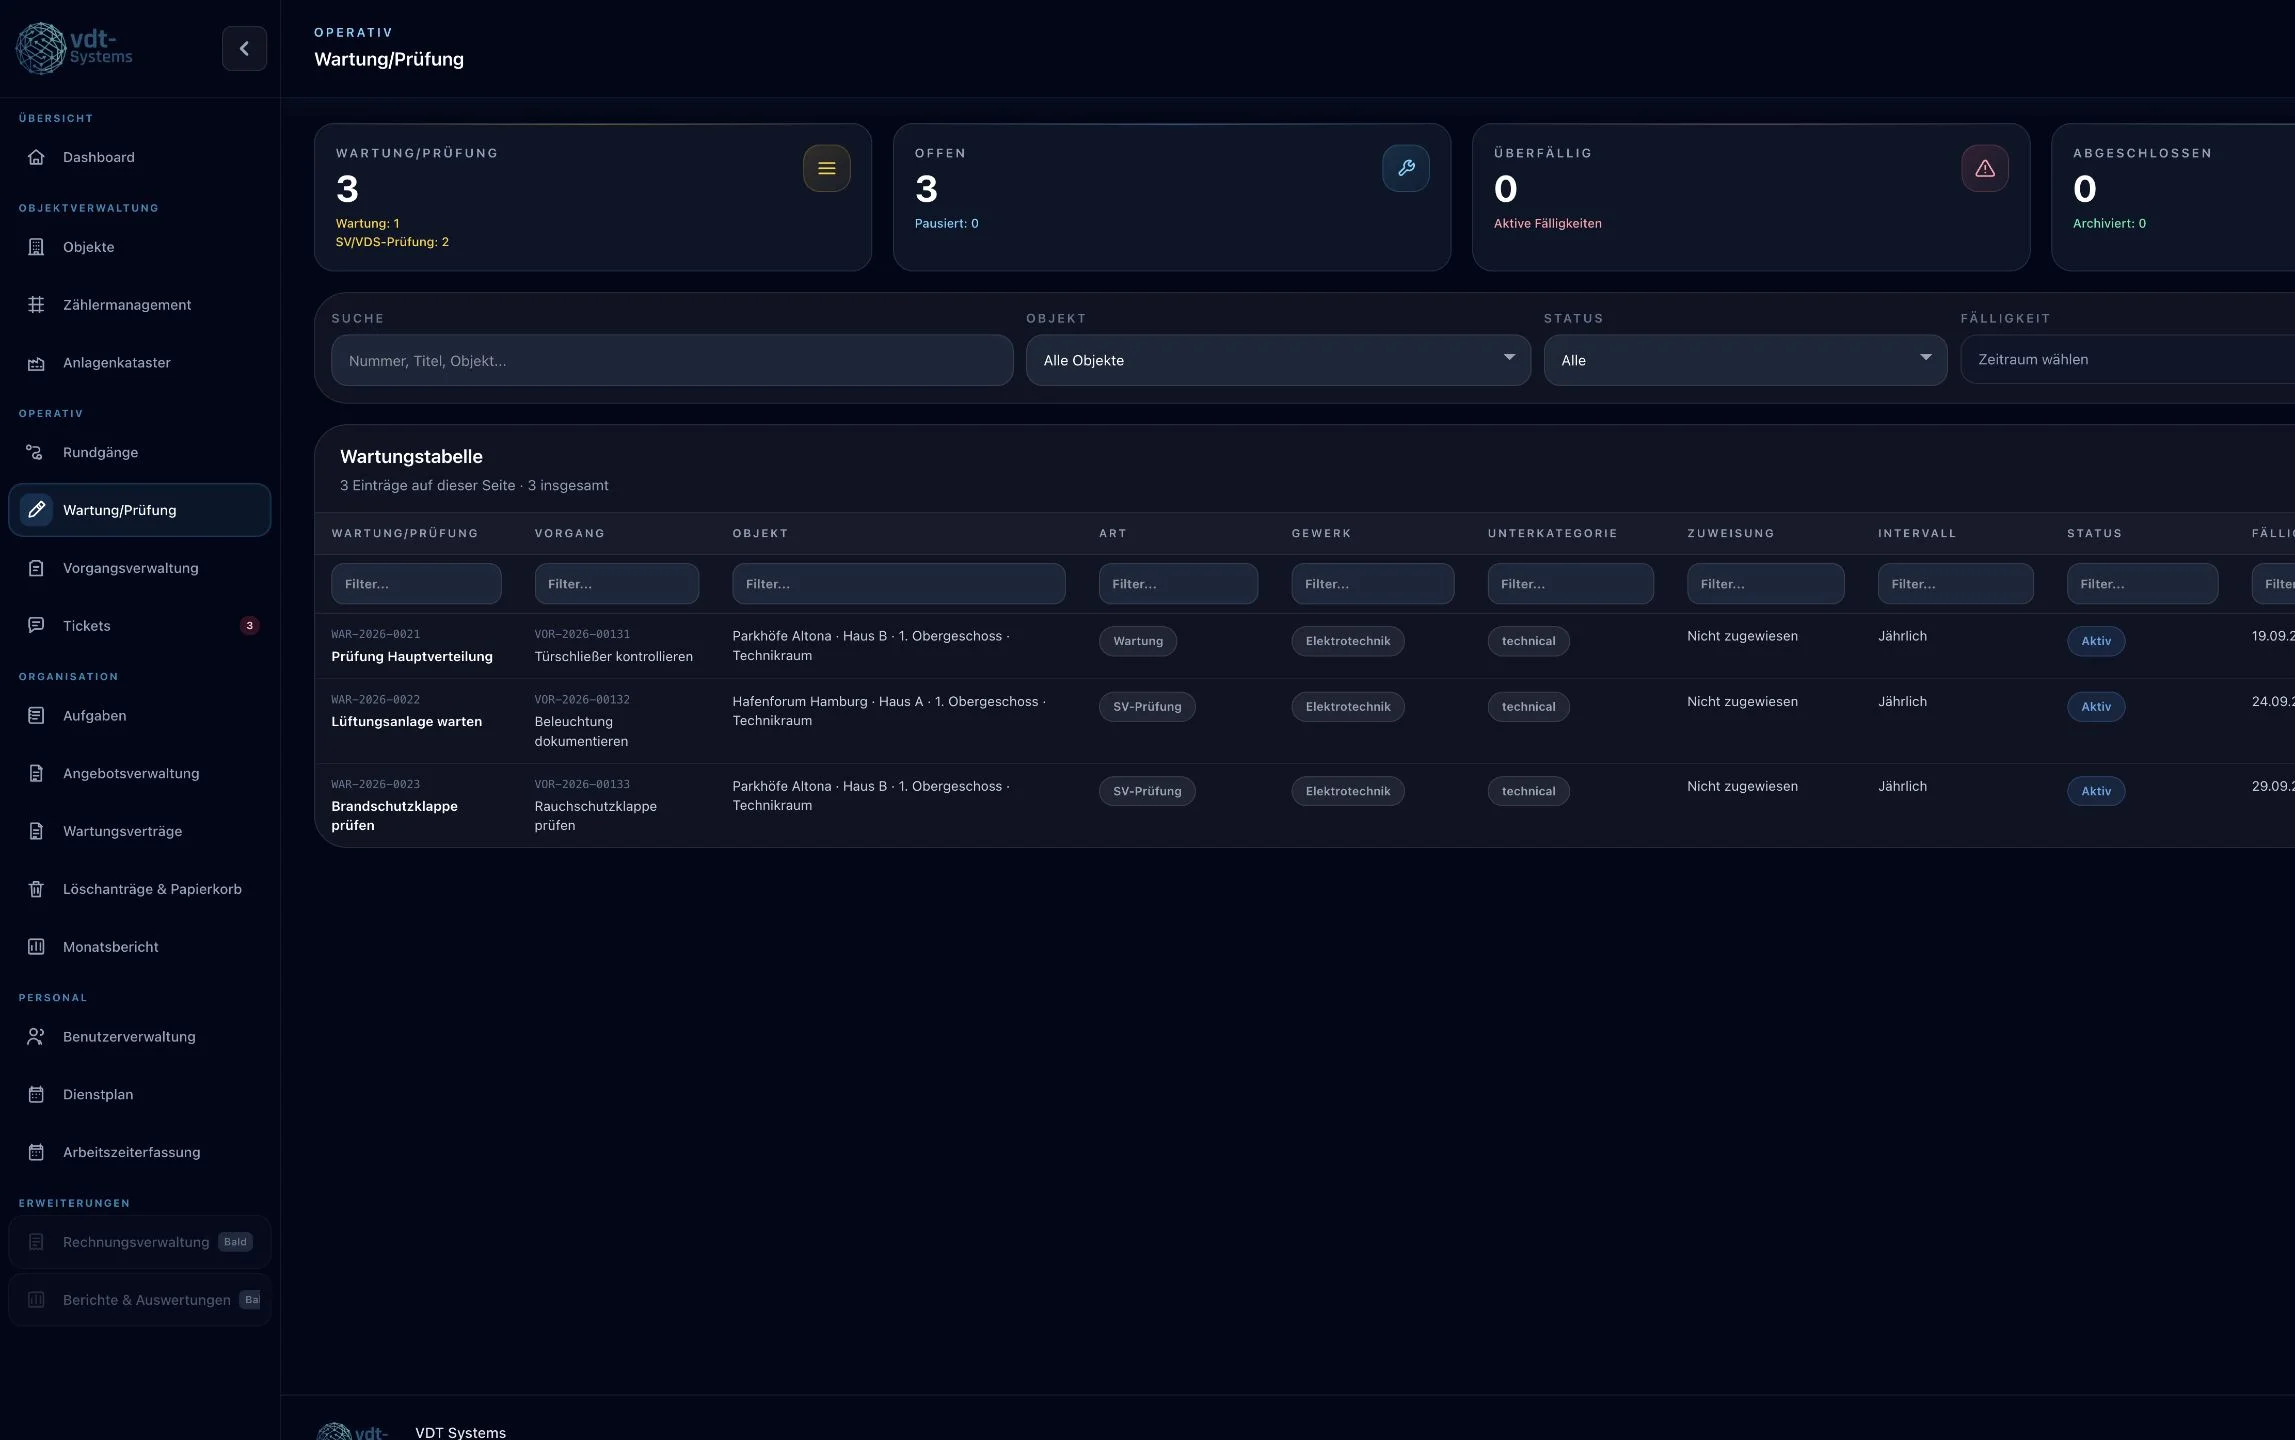The height and width of the screenshot is (1440, 2295).
Task: Open Dashboard via the home icon
Action: point(36,157)
